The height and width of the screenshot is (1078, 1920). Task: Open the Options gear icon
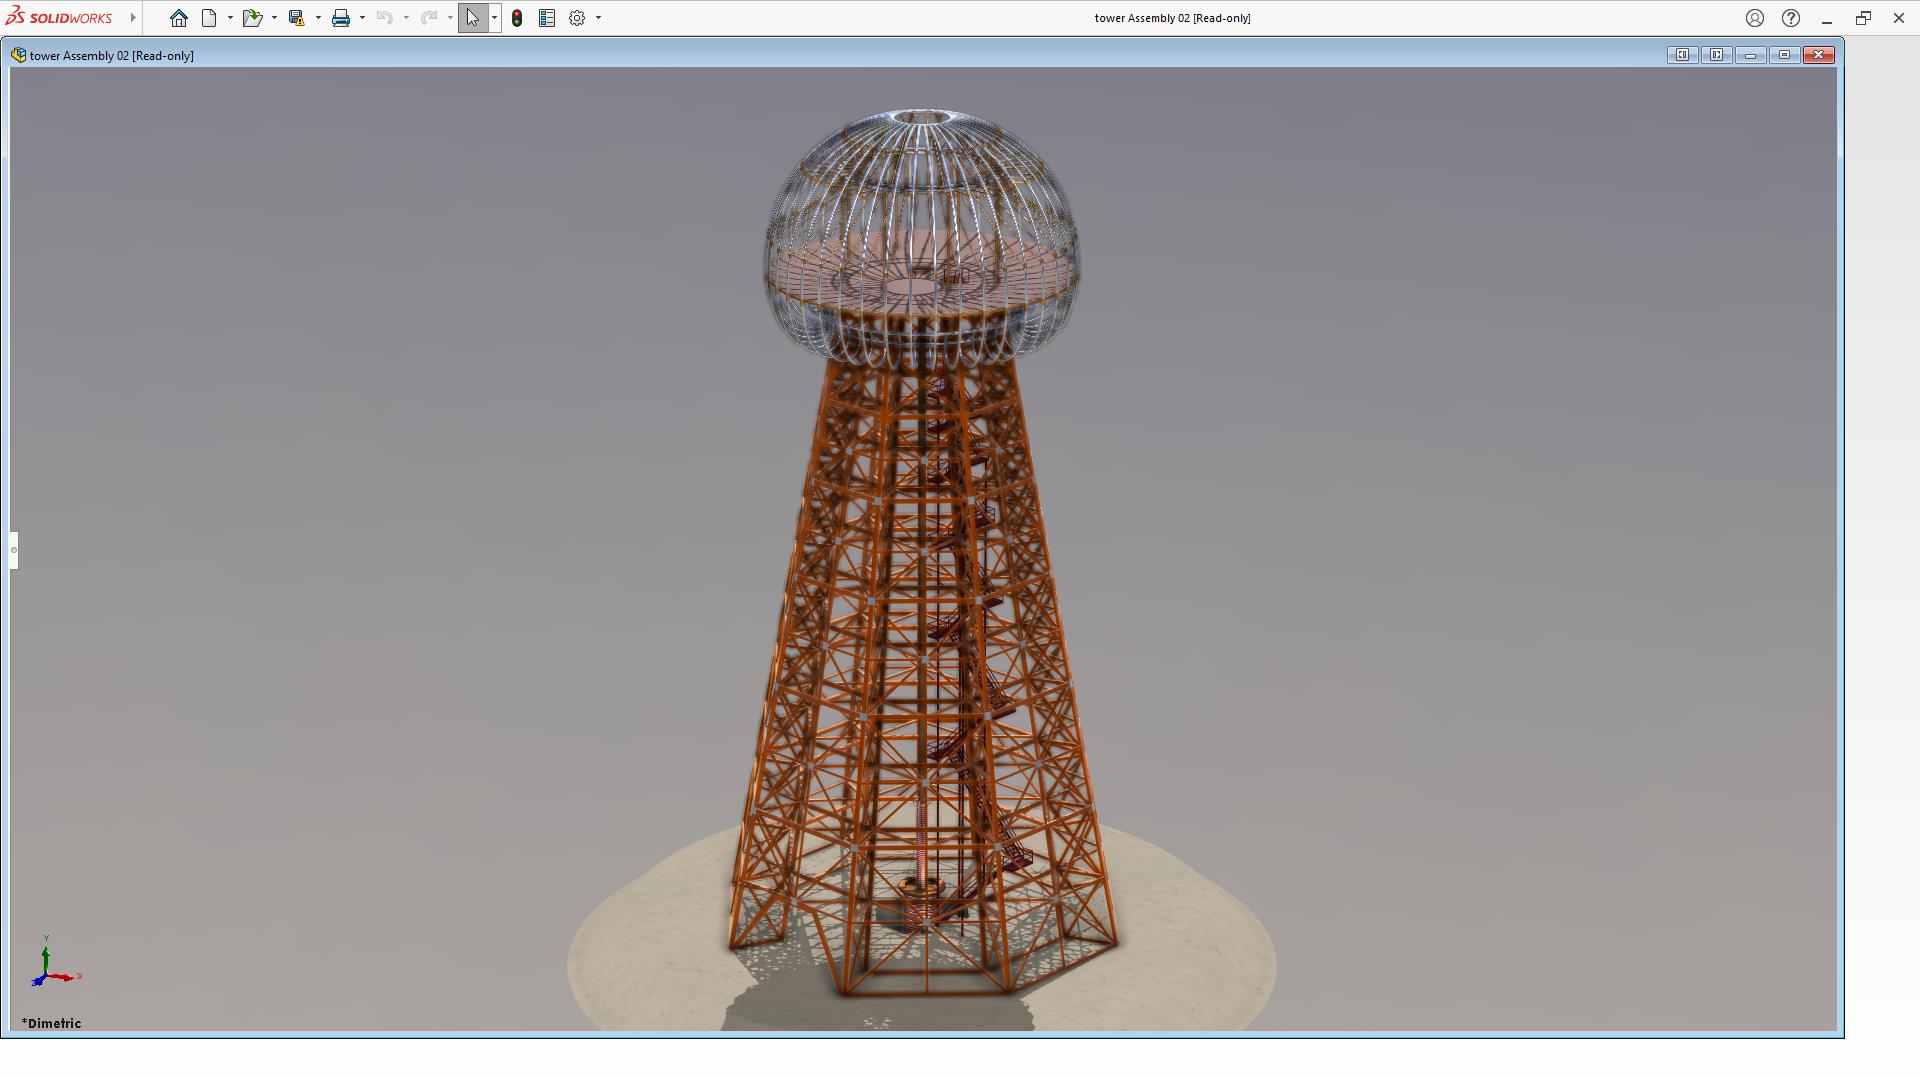[577, 18]
